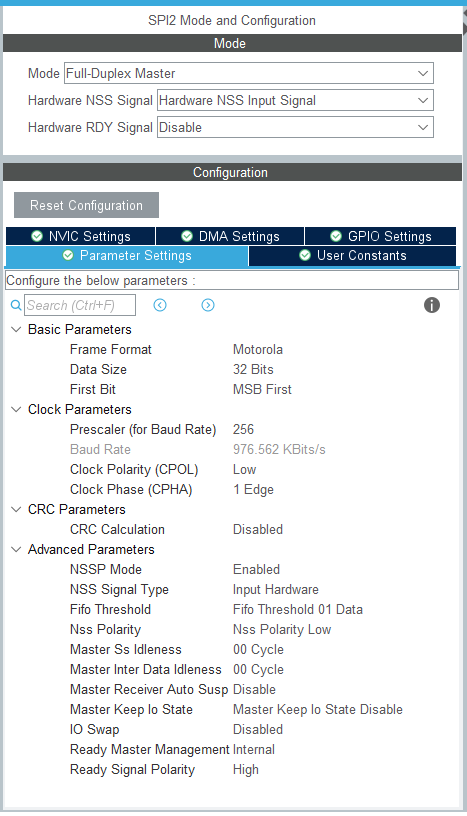The height and width of the screenshot is (816, 467).
Task: Open the Hardware NSS Signal dropdown
Action: [295, 100]
